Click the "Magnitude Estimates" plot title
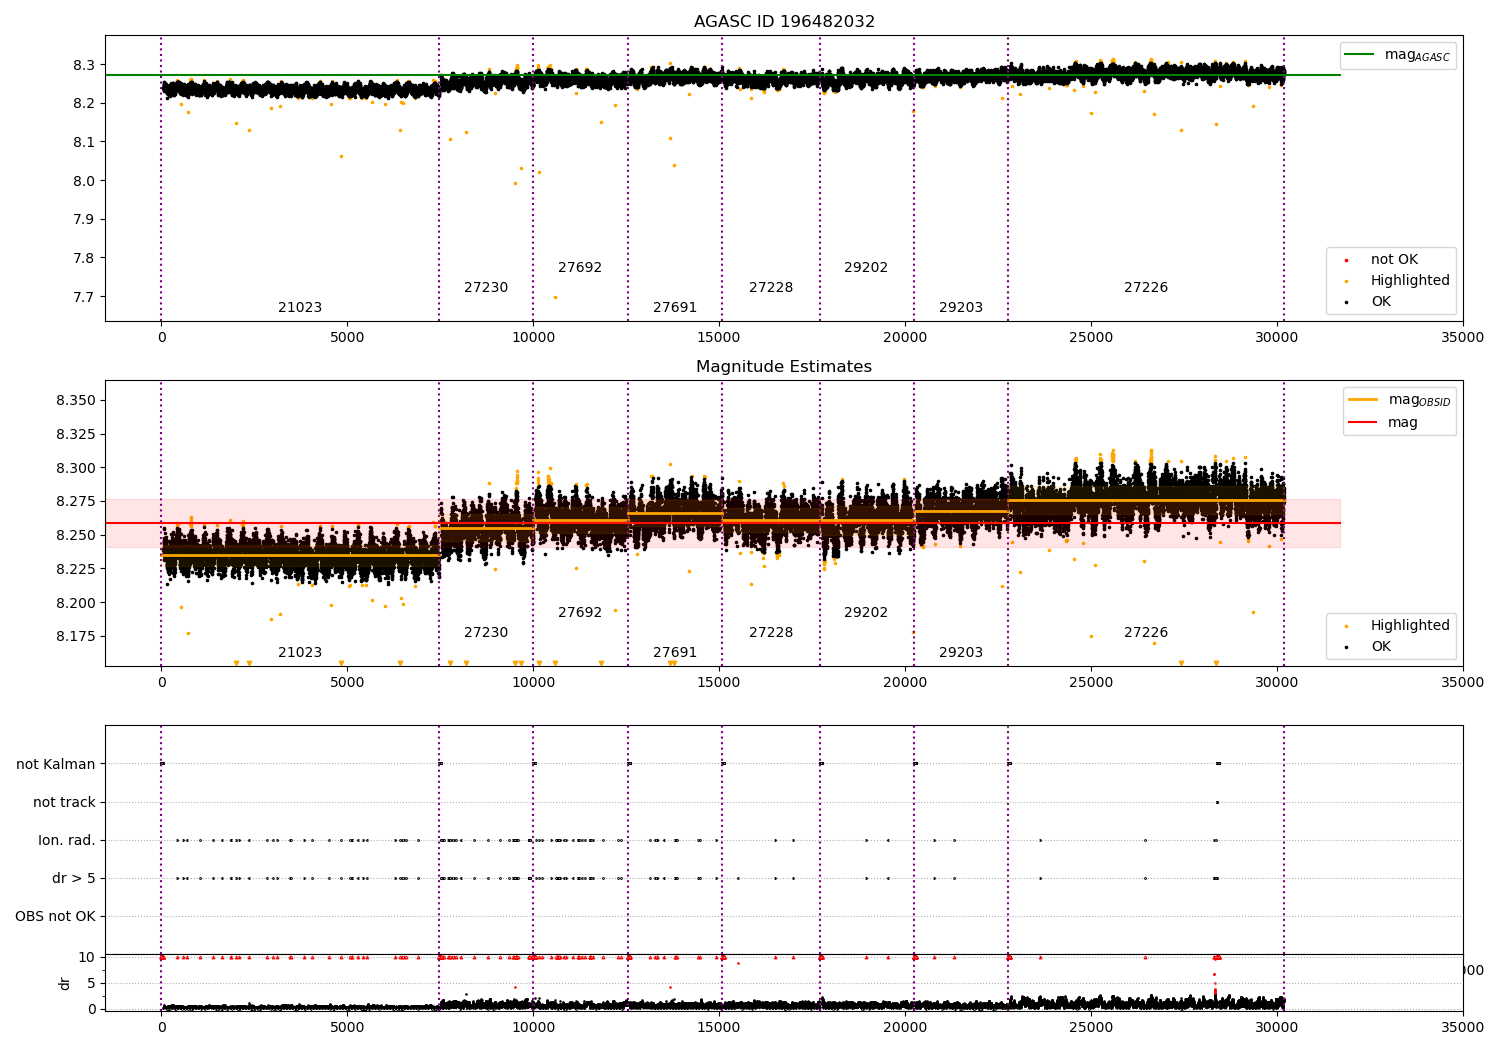The width and height of the screenshot is (1500, 1050). point(784,367)
